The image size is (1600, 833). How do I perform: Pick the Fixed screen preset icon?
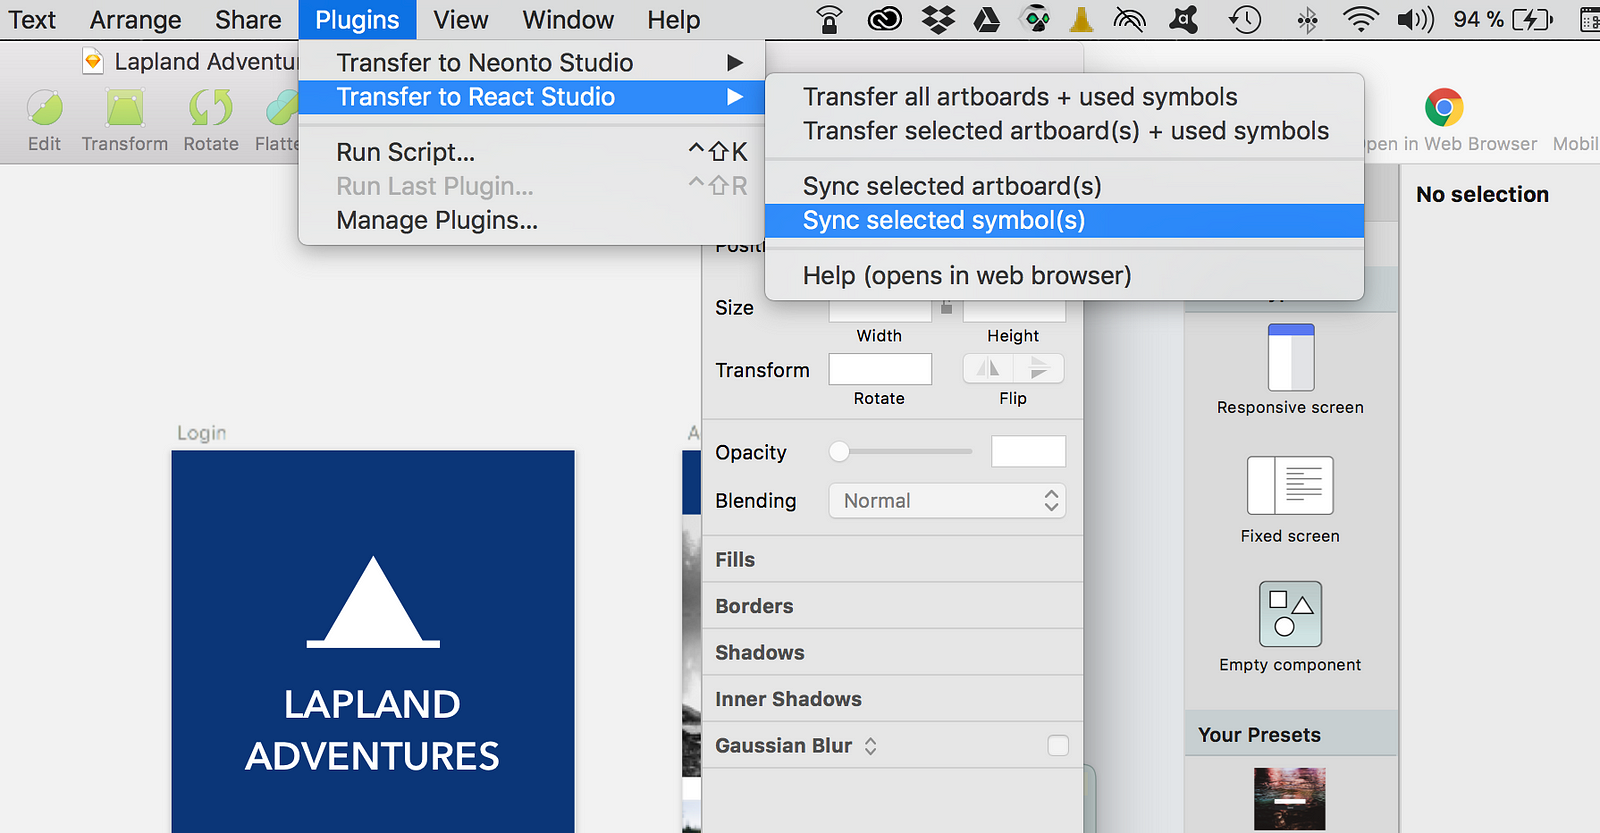[1290, 485]
